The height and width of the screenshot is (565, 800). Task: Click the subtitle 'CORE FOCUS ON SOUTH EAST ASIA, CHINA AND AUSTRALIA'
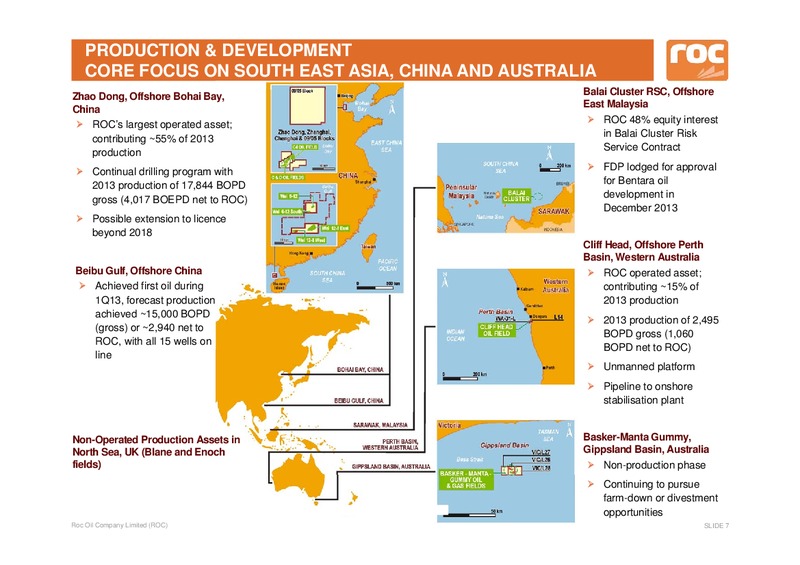coord(340,70)
